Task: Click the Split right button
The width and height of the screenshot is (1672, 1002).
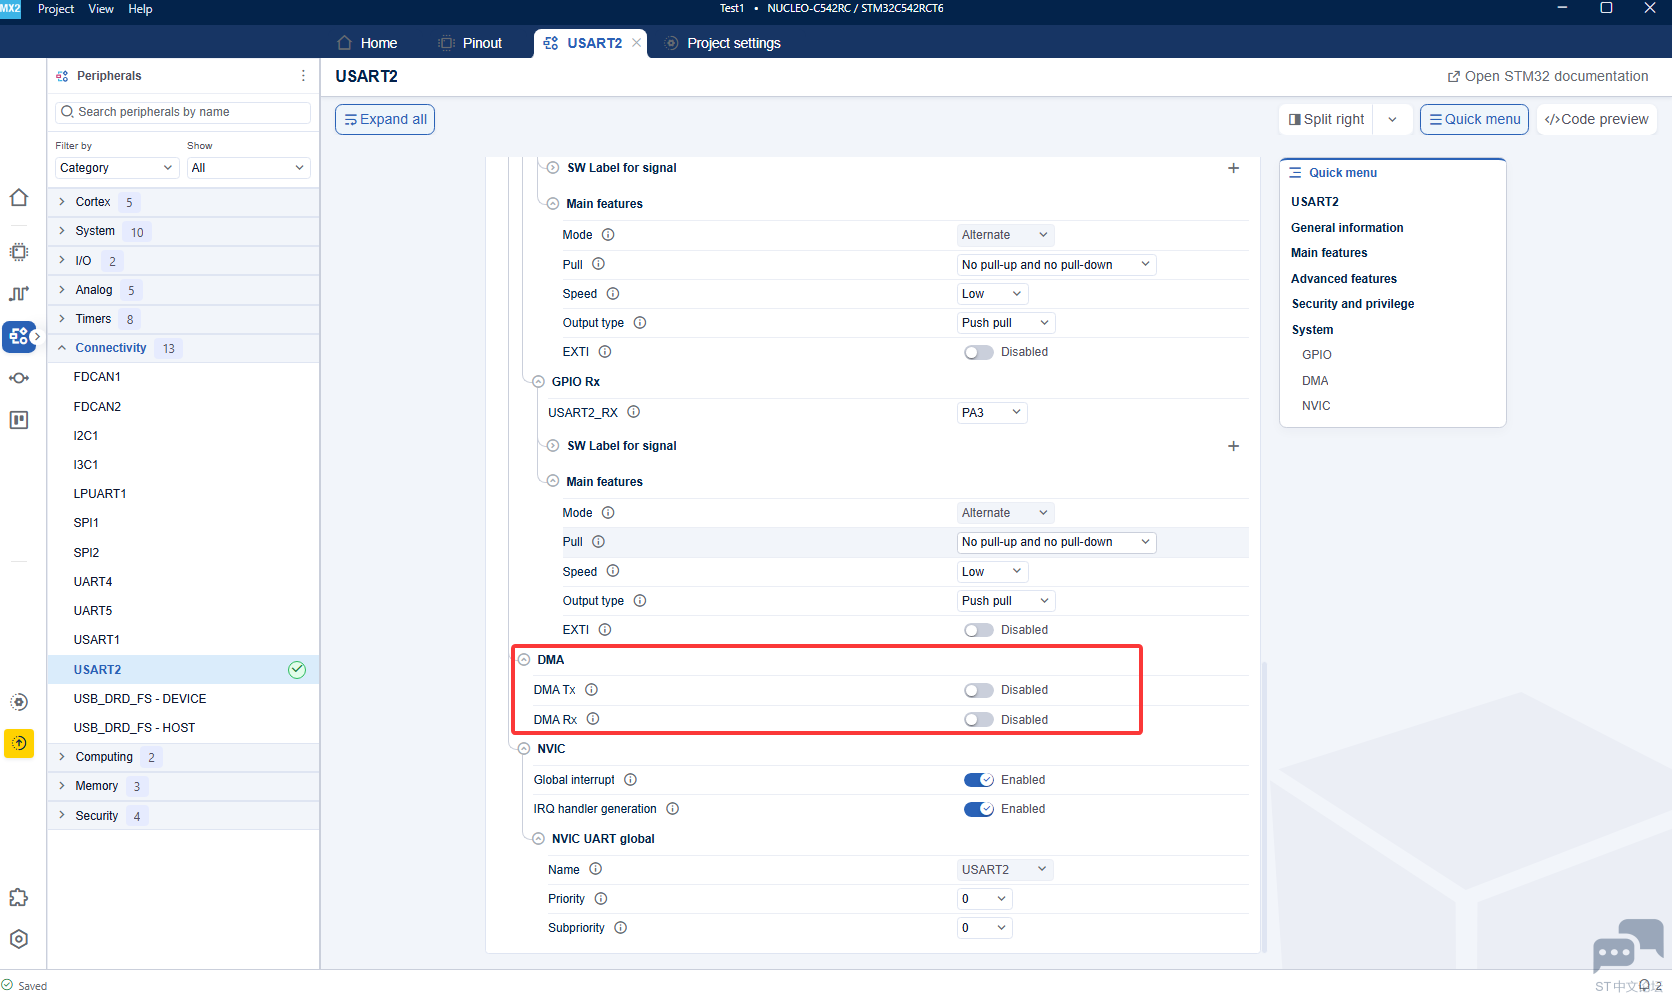Action: click(1326, 119)
